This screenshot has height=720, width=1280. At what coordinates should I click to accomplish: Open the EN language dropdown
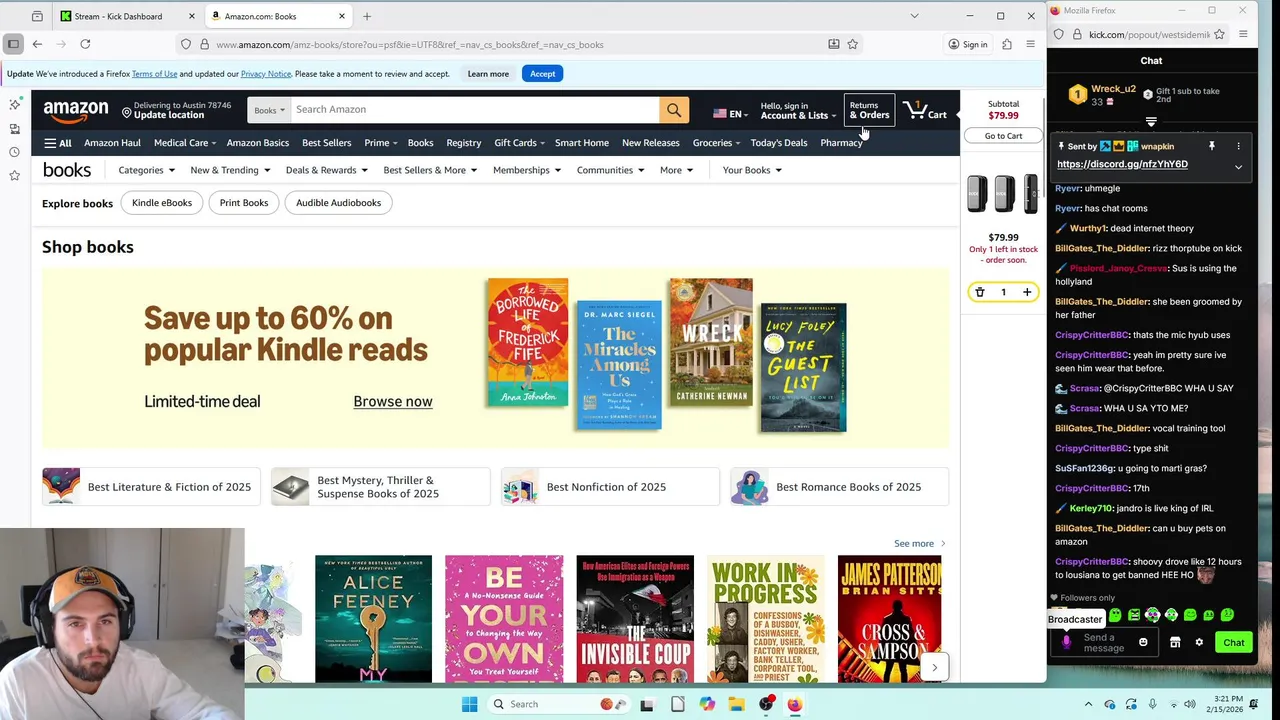click(730, 114)
